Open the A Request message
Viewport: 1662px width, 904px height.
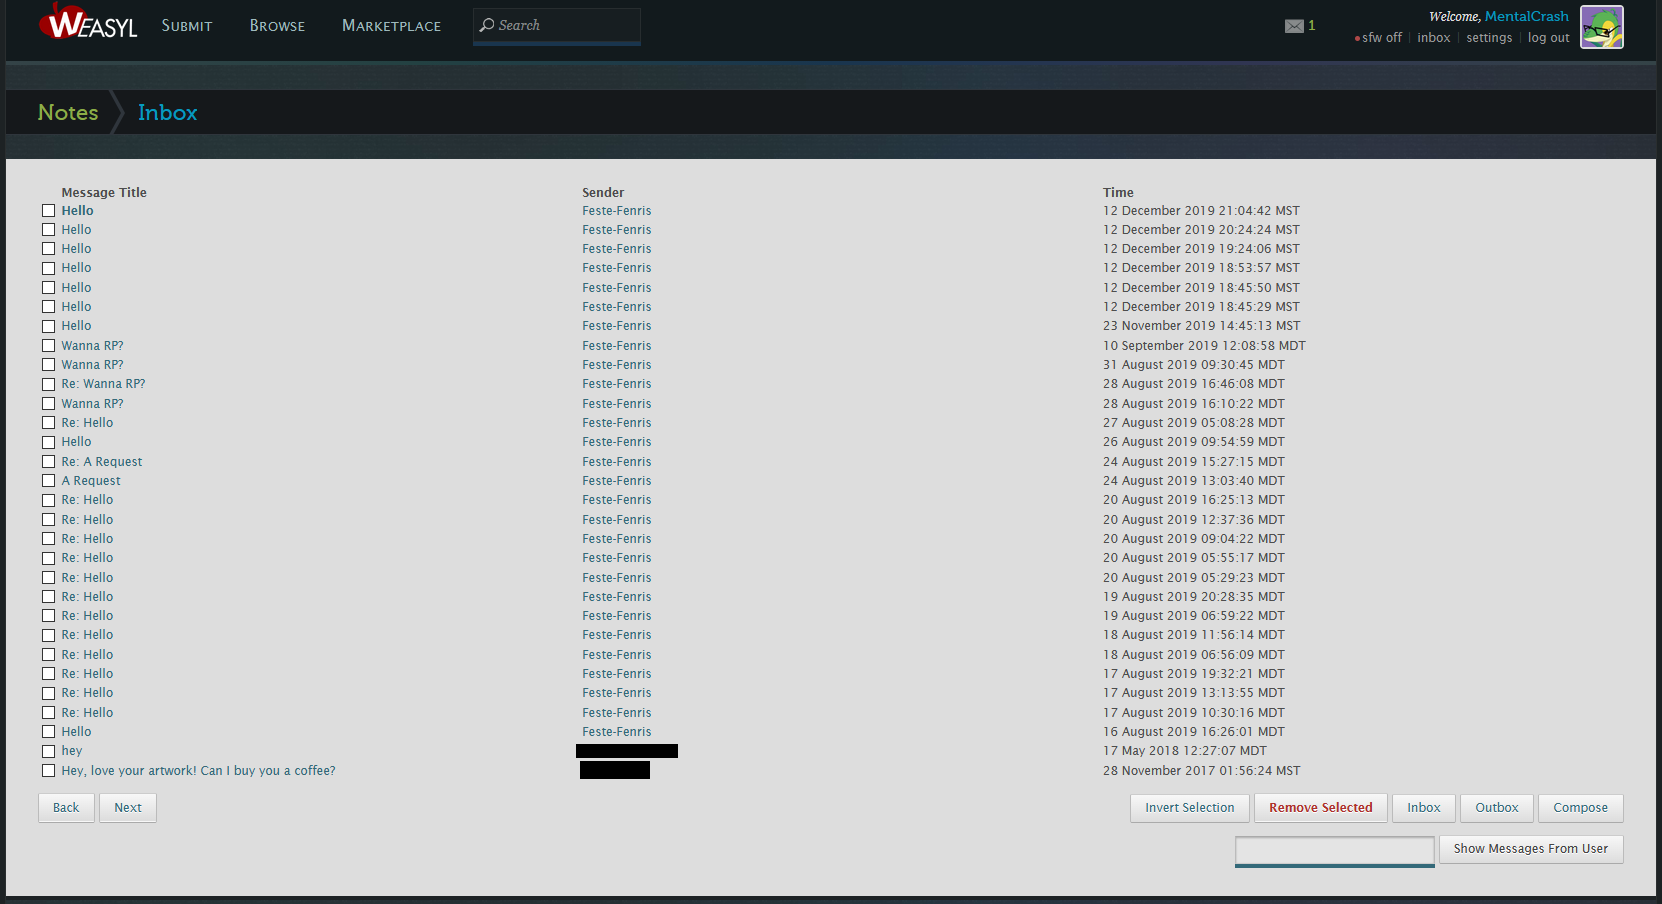(91, 481)
